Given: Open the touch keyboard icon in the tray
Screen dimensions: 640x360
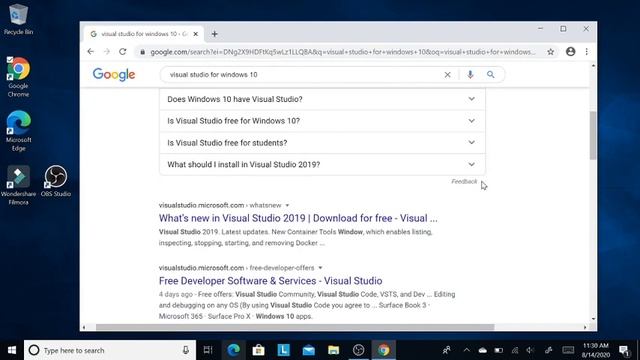Looking at the screenshot, I should (568, 350).
